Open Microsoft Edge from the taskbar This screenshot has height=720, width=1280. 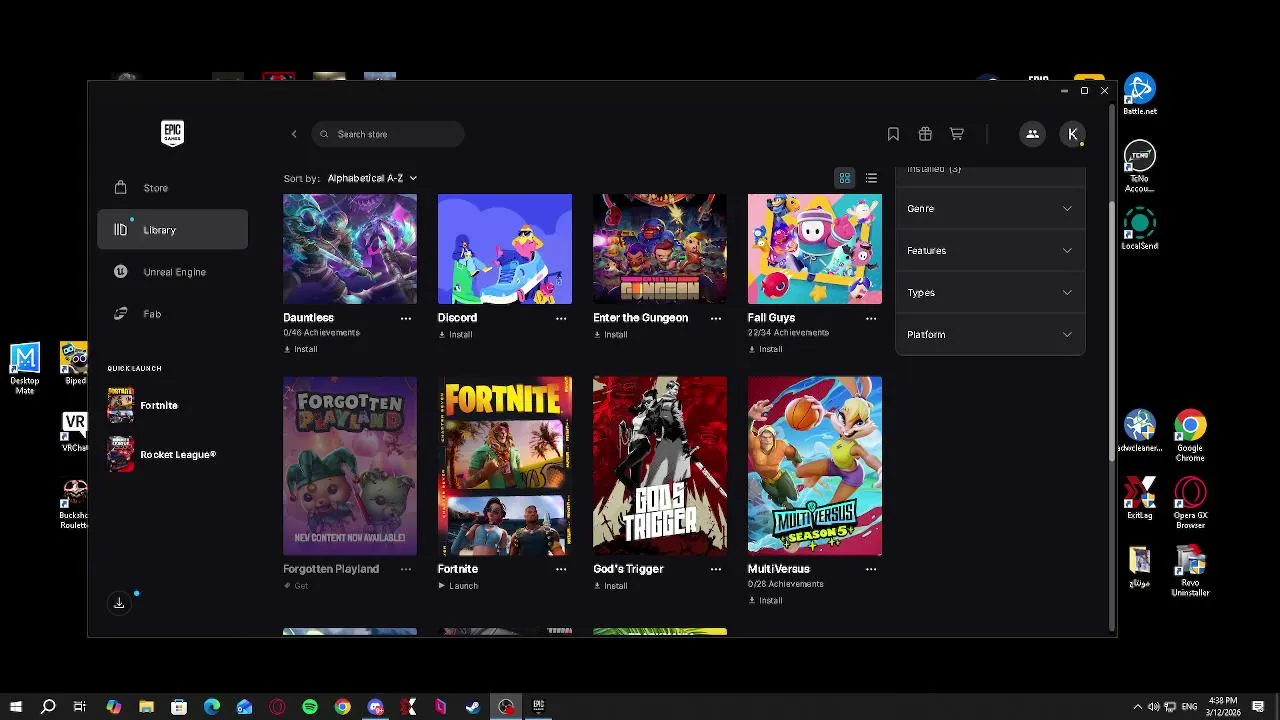212,707
